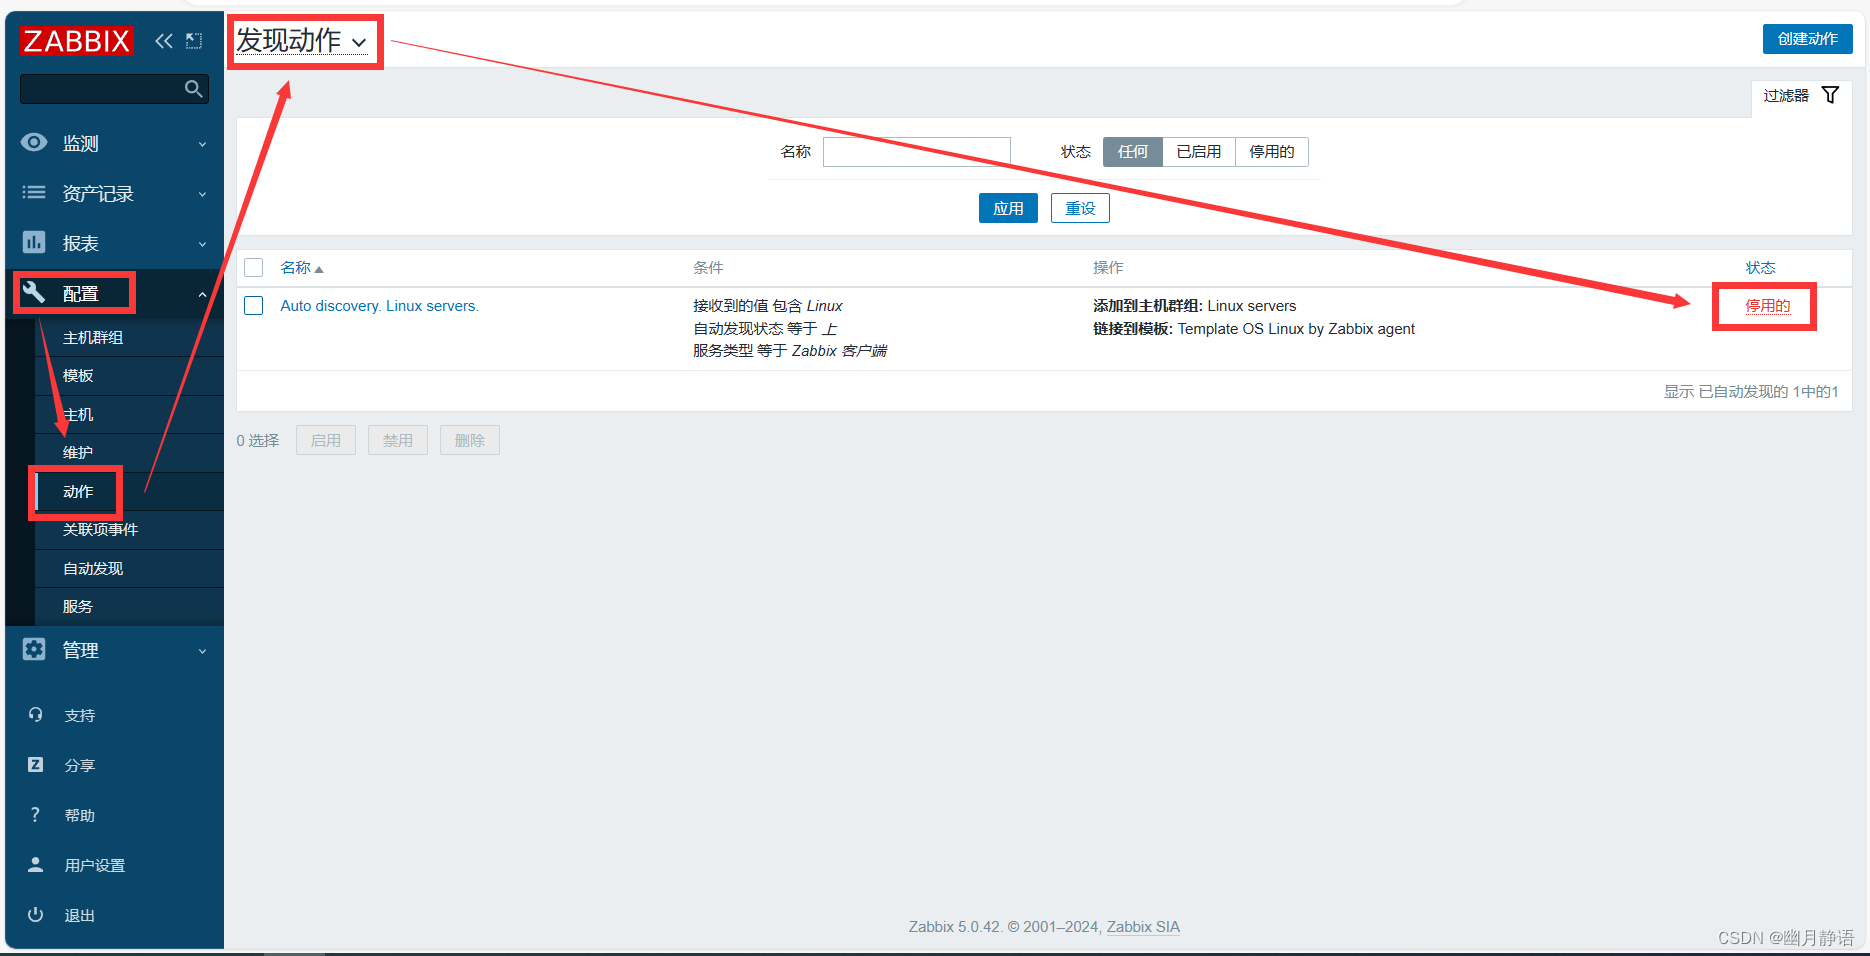Viewport: 1870px width, 956px height.
Task: Select 已启用 status filter
Action: coord(1199,152)
